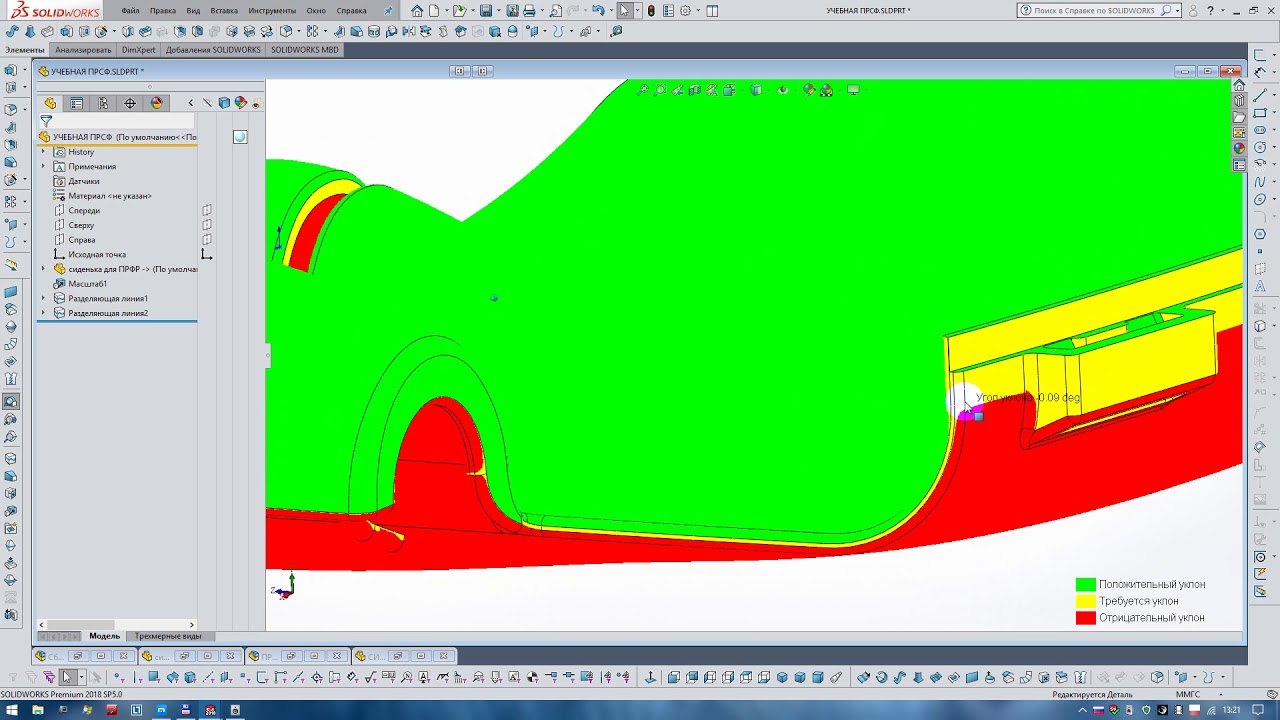This screenshot has height=720, width=1280.
Task: Open View Orientation in the heads-up toolbar
Action: point(729,90)
